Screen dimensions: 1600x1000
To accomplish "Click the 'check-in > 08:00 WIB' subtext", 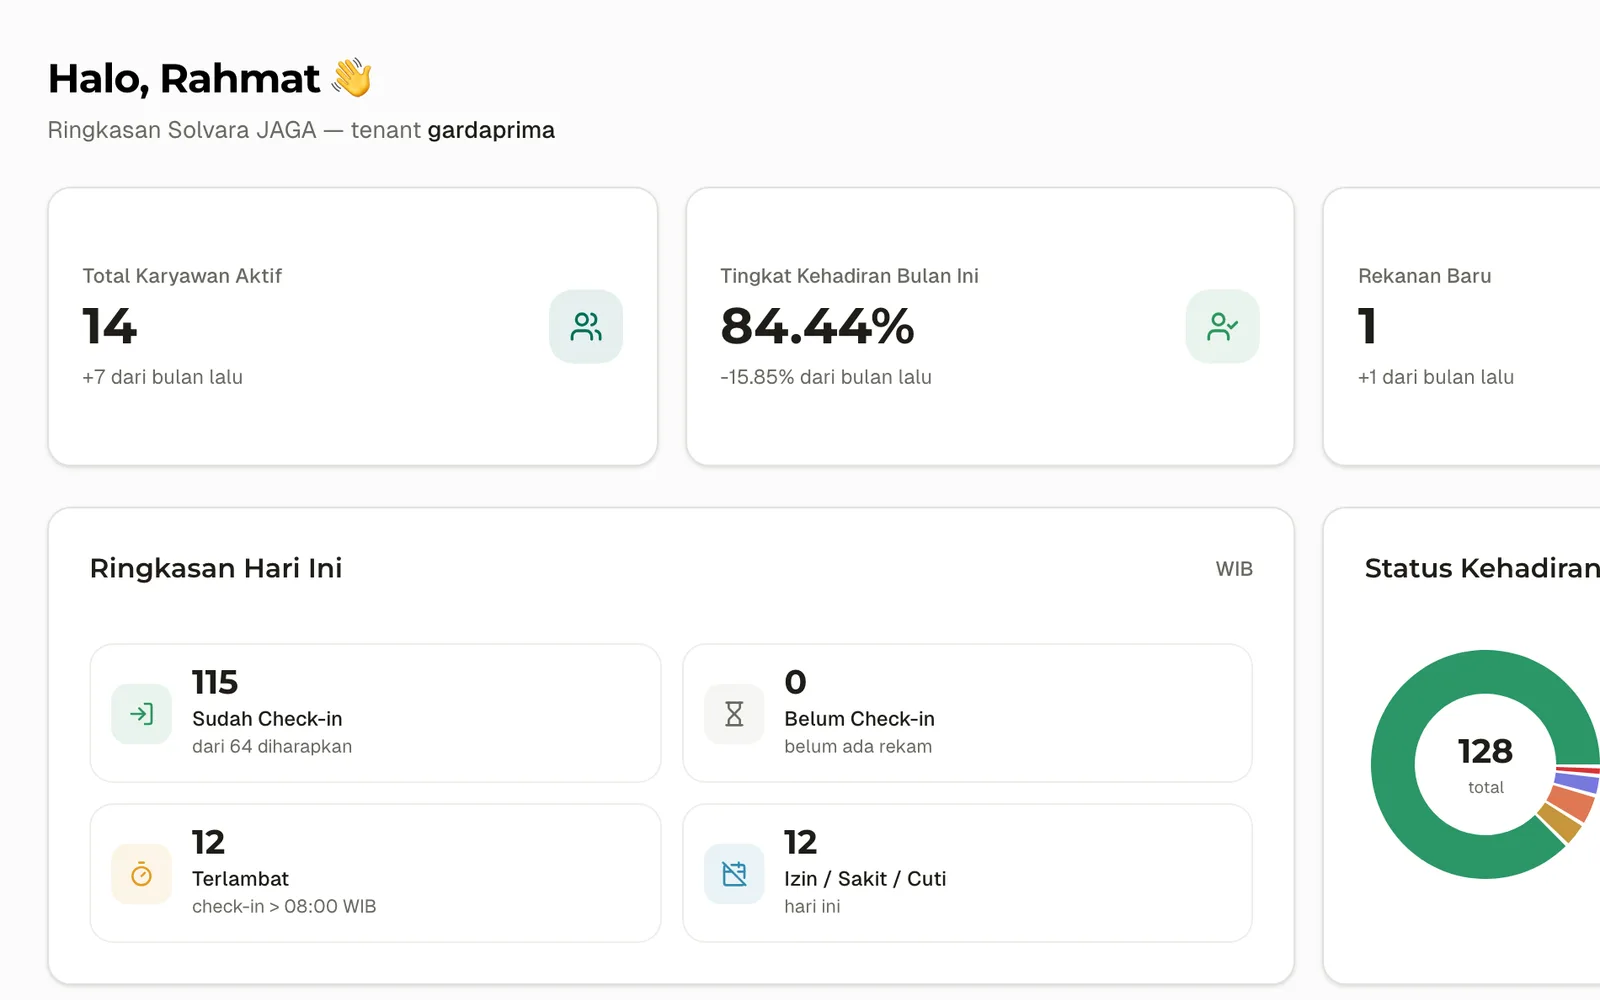I will tap(284, 906).
